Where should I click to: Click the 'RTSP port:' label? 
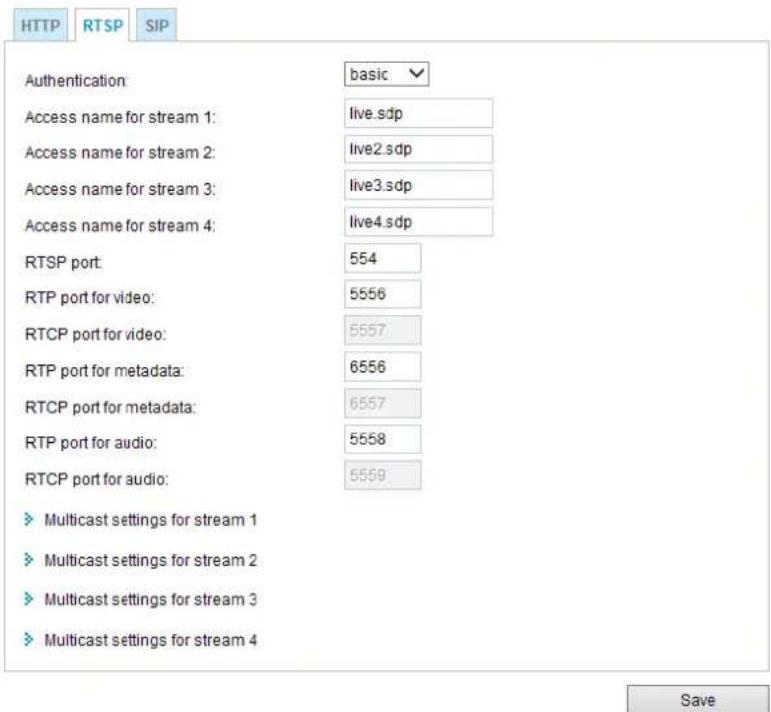[63, 263]
